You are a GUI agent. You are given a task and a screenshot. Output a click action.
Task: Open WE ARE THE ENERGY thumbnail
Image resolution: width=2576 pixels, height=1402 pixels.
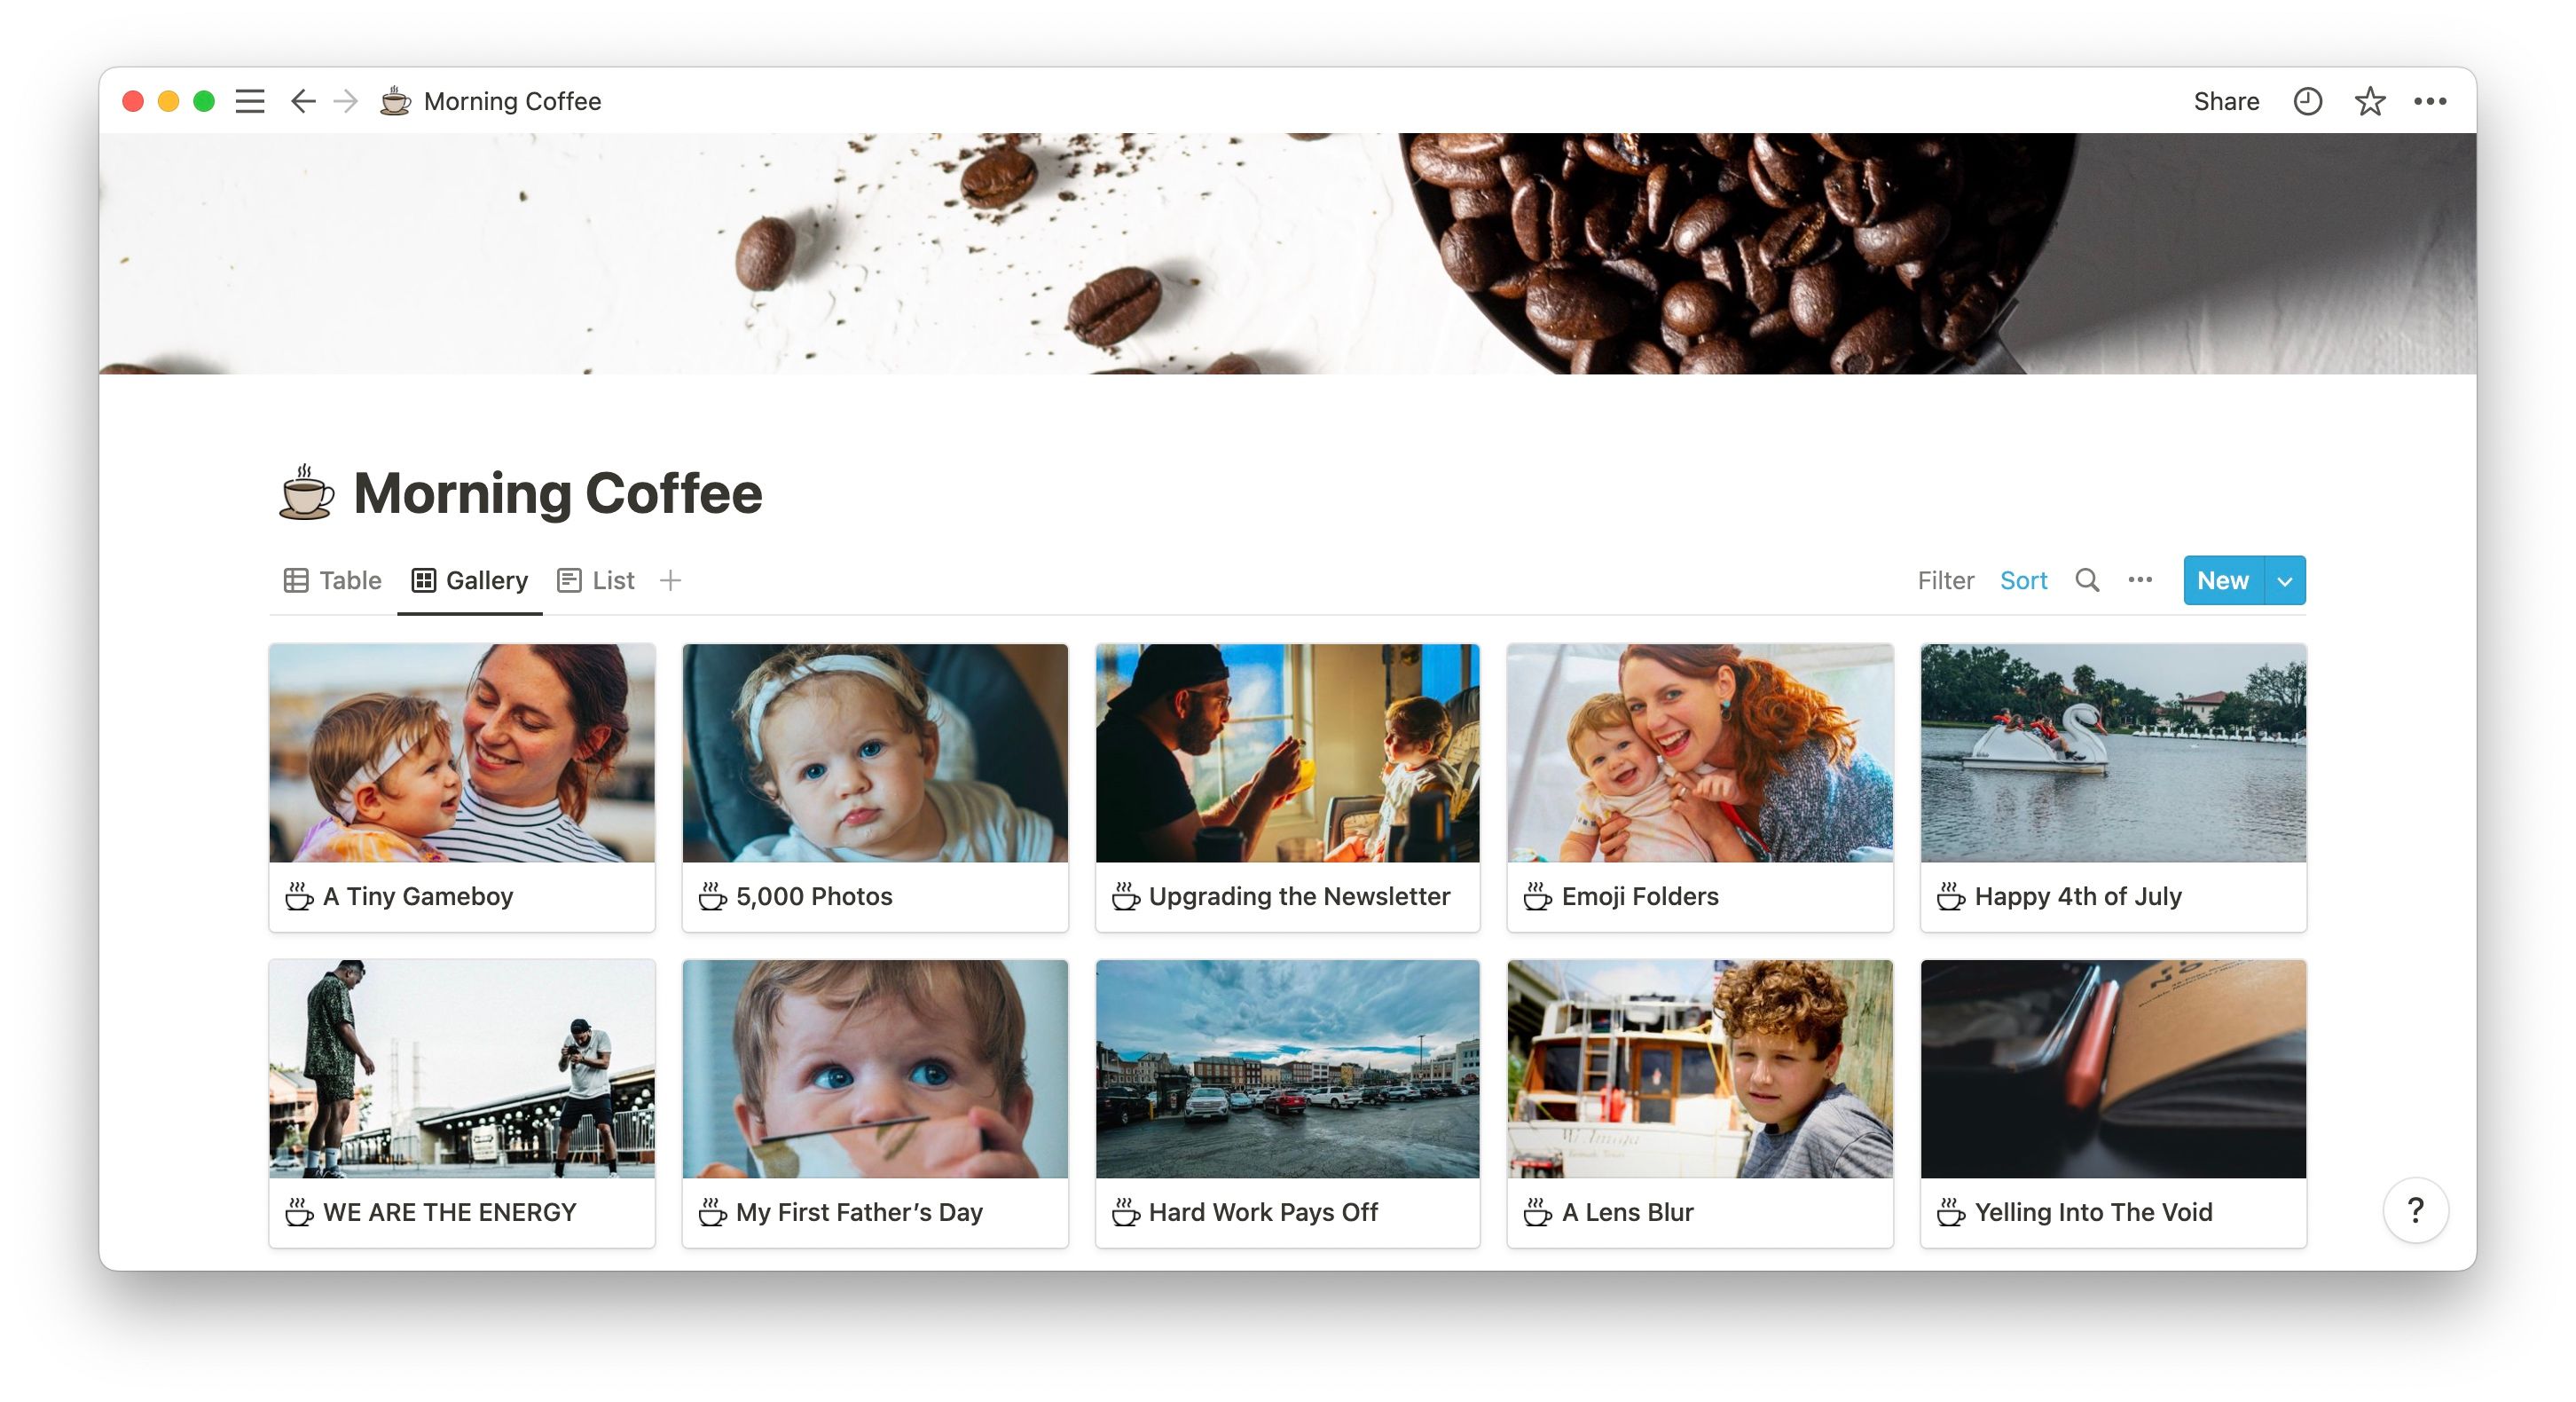coord(462,1068)
